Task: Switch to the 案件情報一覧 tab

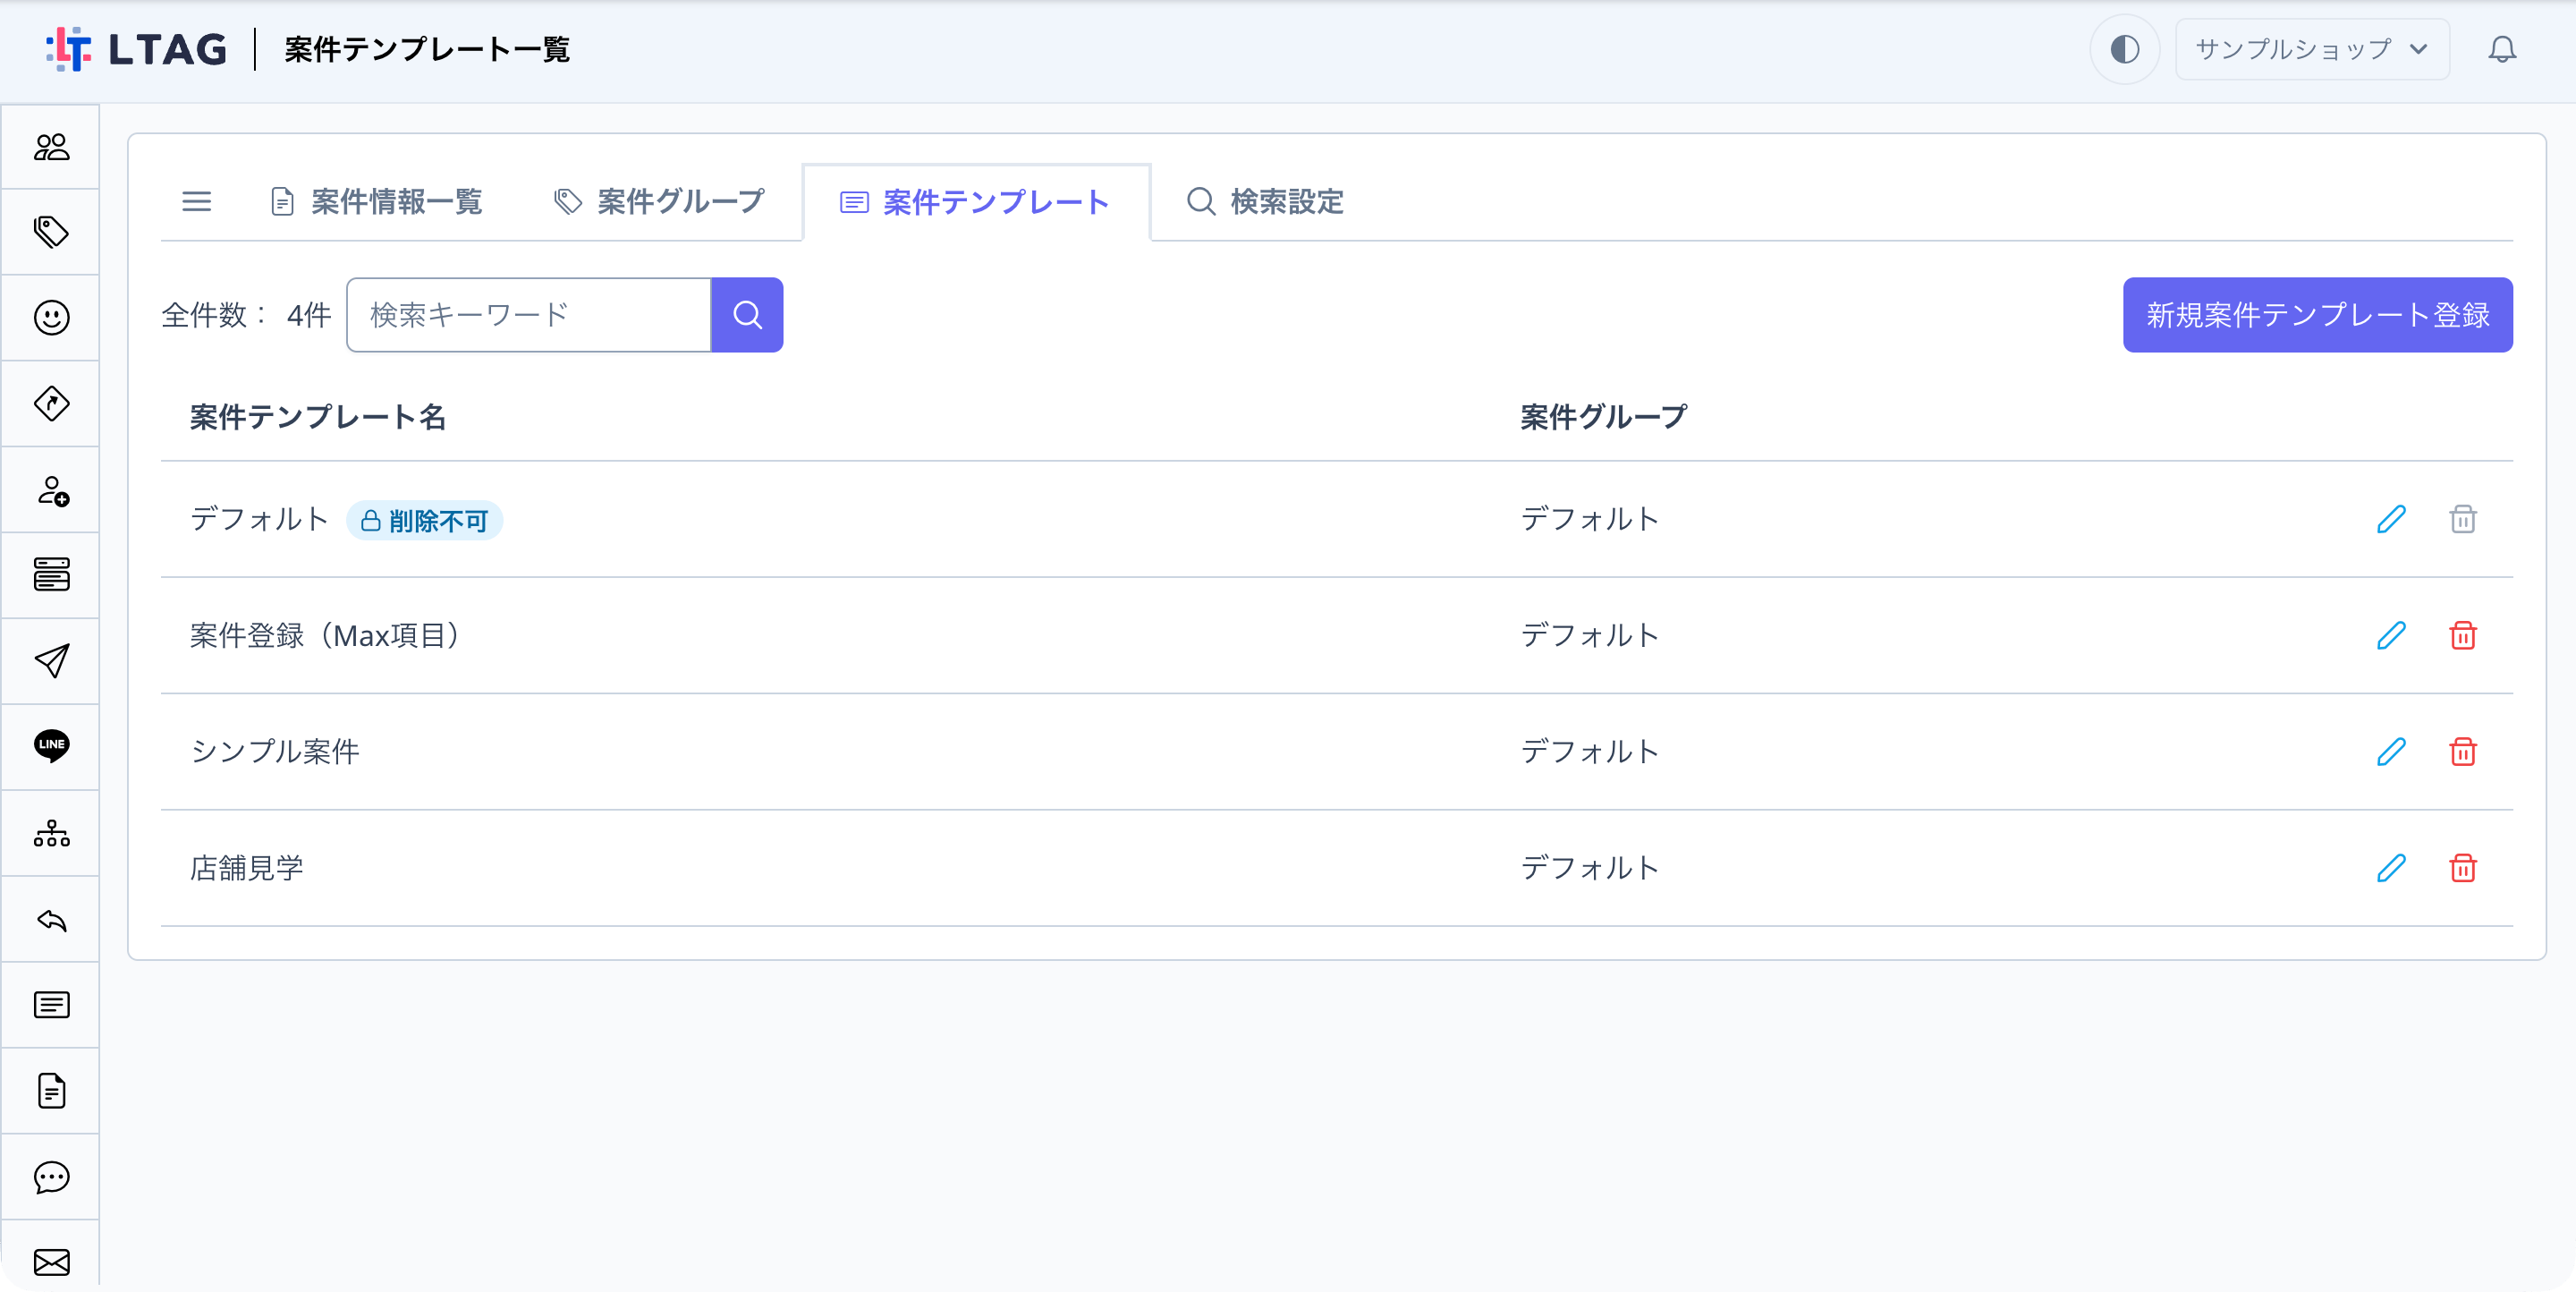Action: point(377,202)
